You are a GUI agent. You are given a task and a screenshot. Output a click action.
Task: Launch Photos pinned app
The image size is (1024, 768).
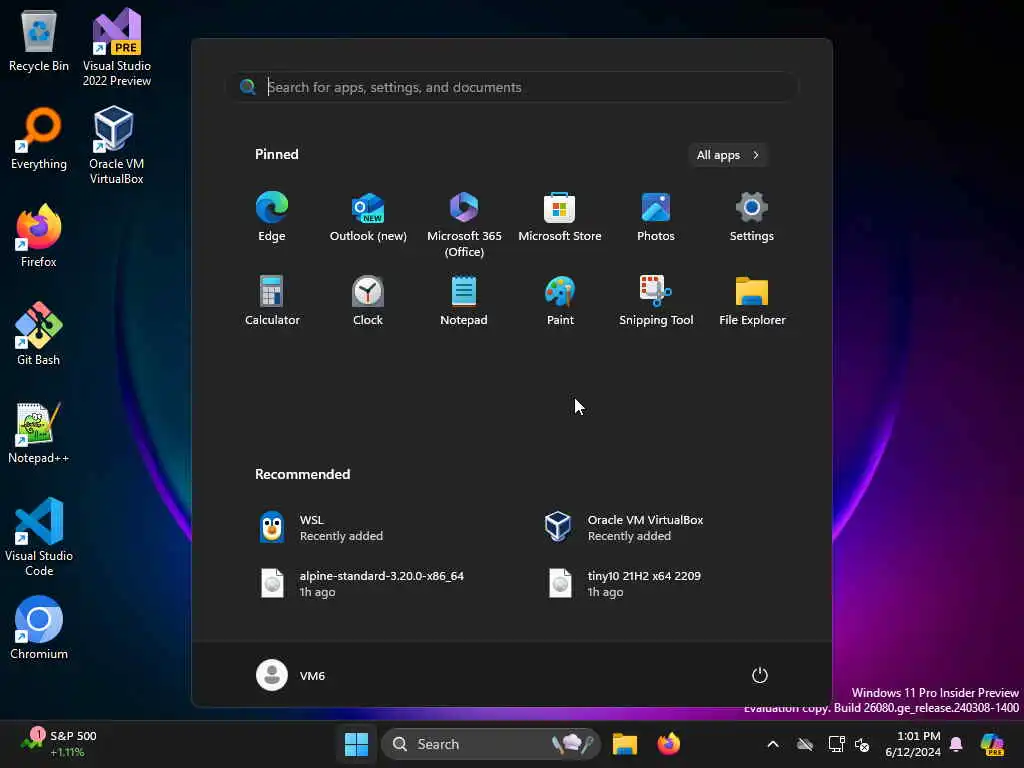656,217
